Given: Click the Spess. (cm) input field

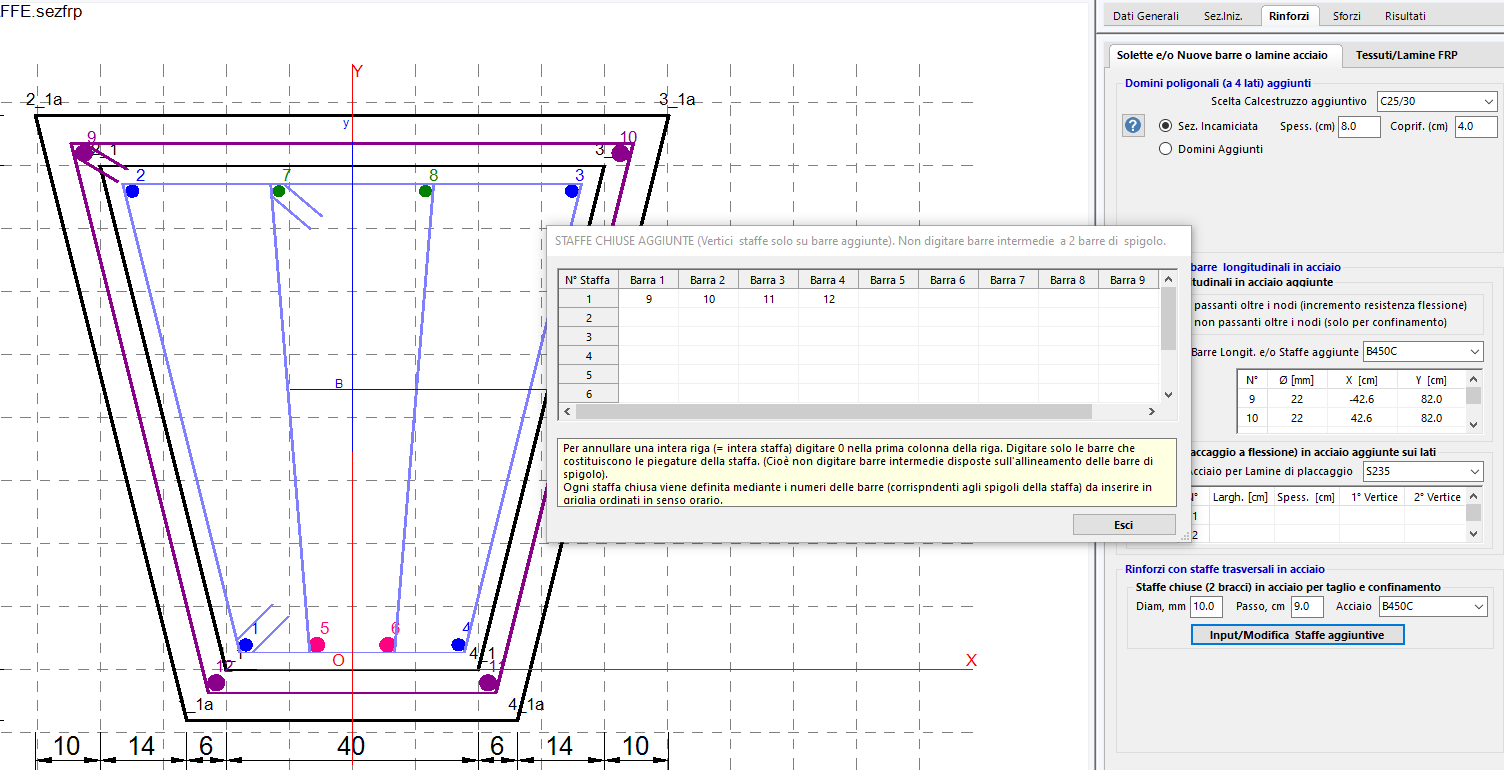Looking at the screenshot, I should coord(1359,127).
